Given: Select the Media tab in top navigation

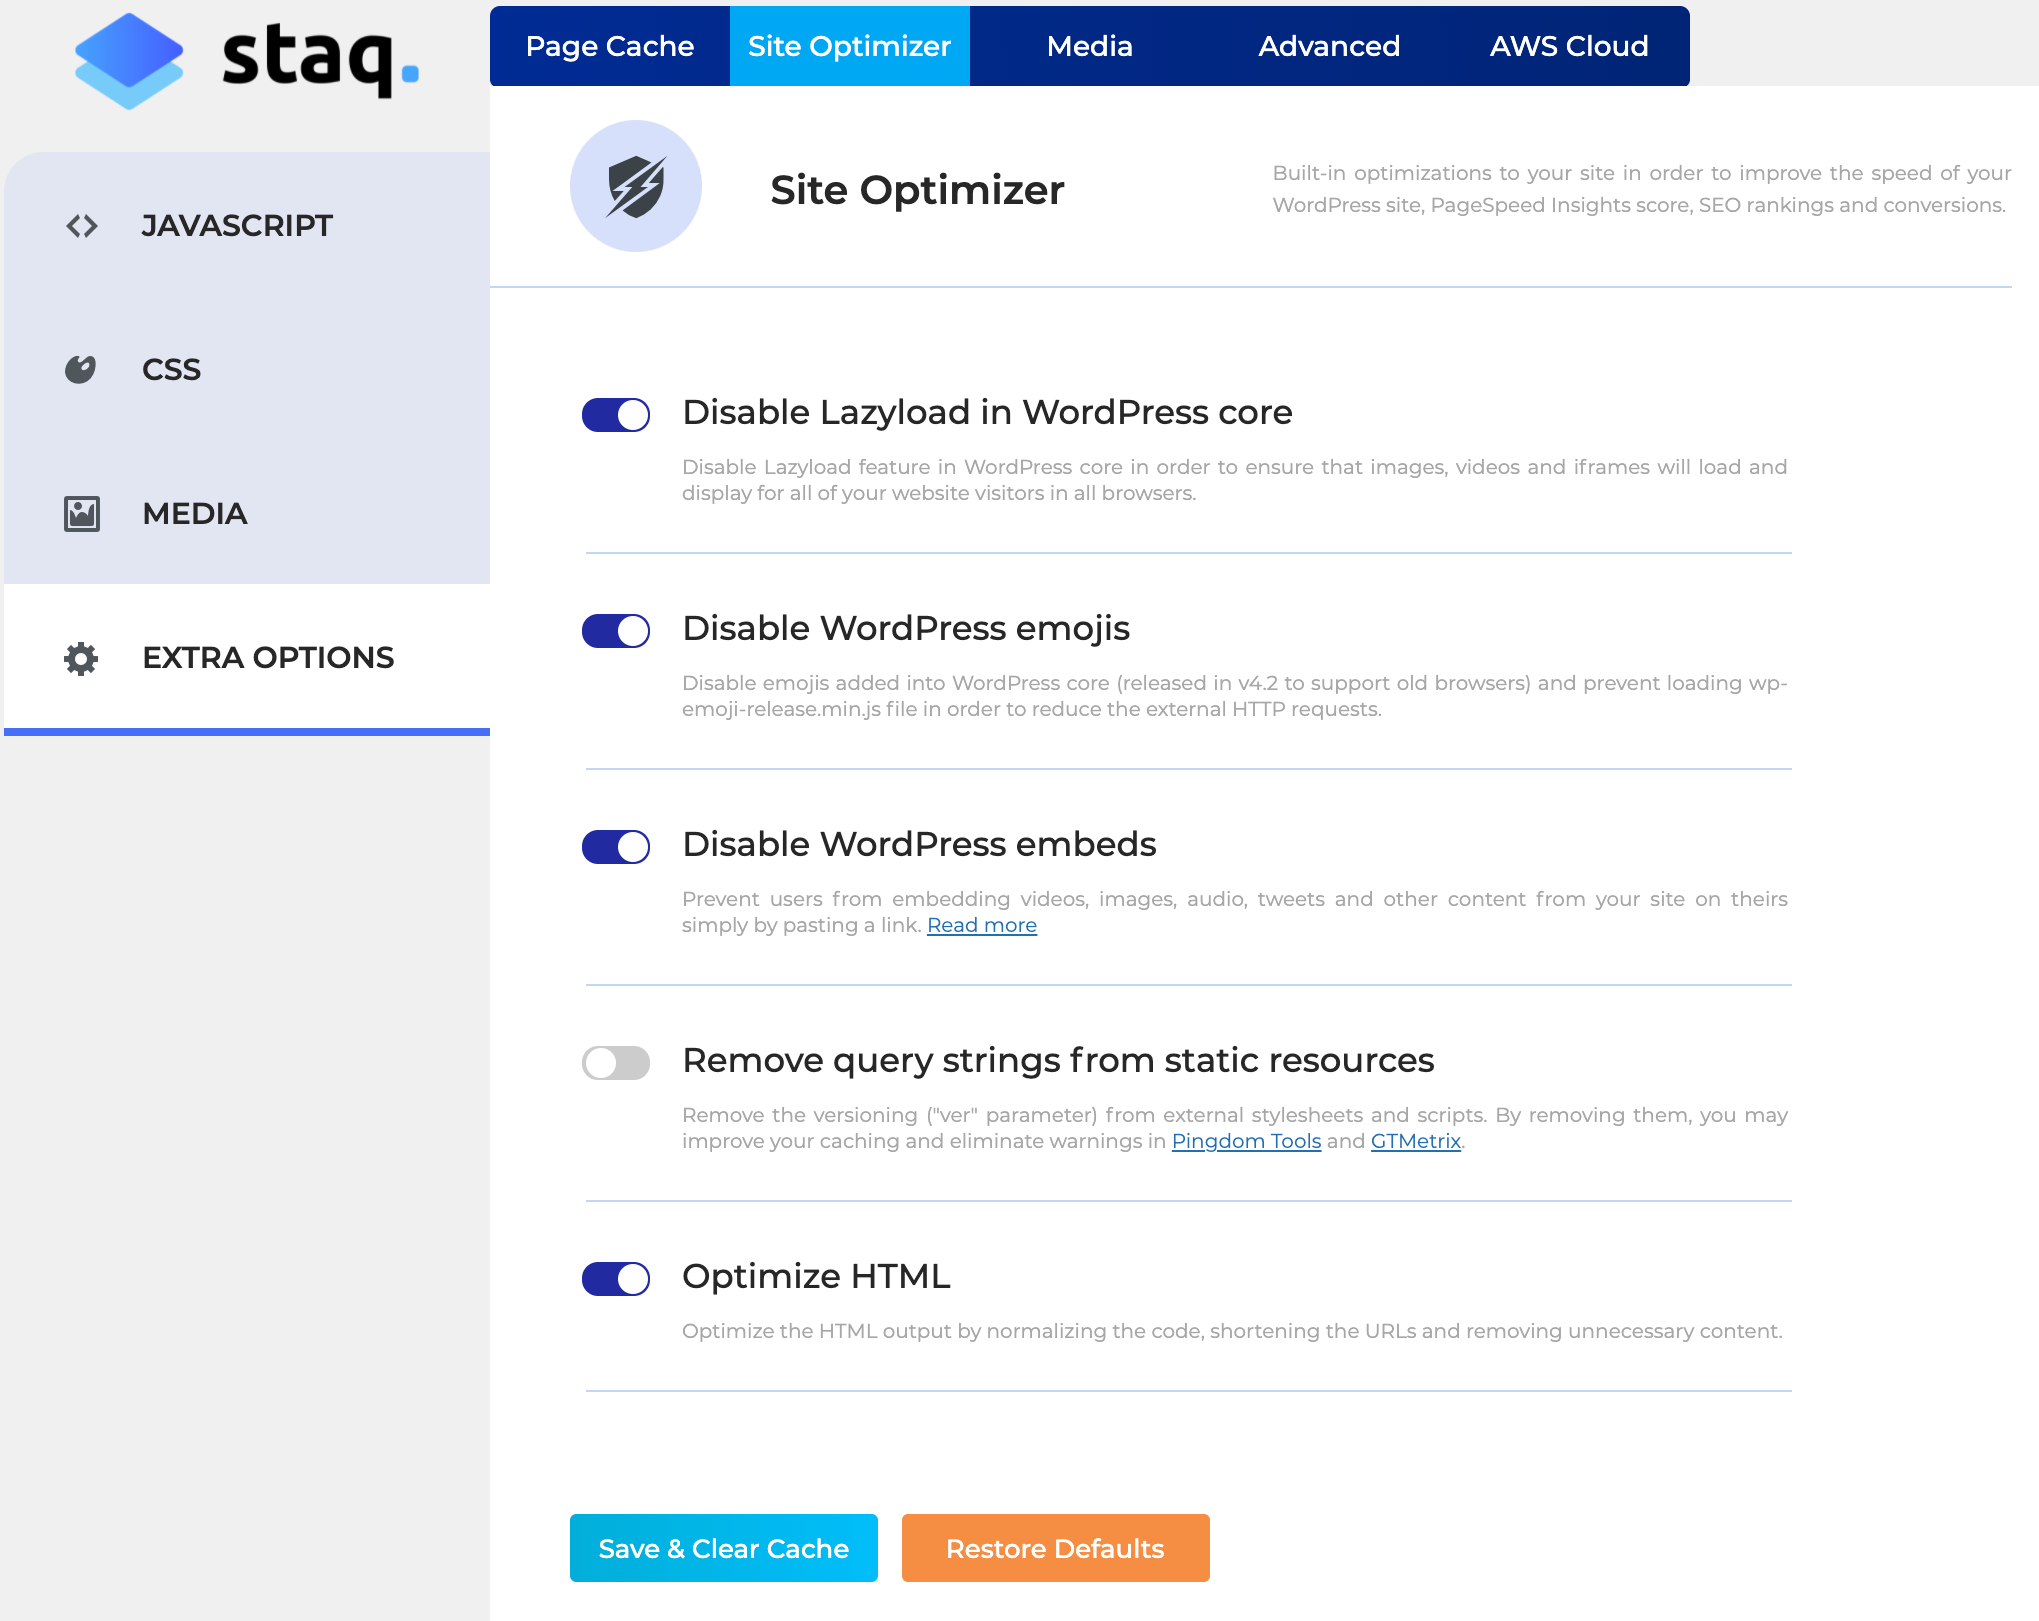Looking at the screenshot, I should pos(1089,46).
